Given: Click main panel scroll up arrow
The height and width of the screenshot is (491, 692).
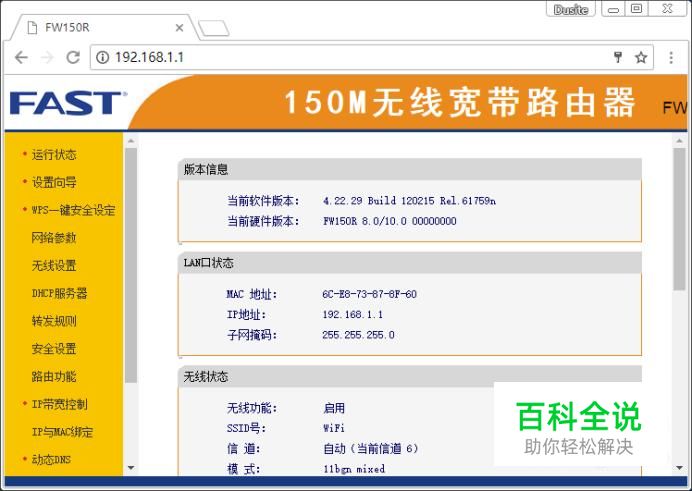Looking at the screenshot, I should 680,141.
